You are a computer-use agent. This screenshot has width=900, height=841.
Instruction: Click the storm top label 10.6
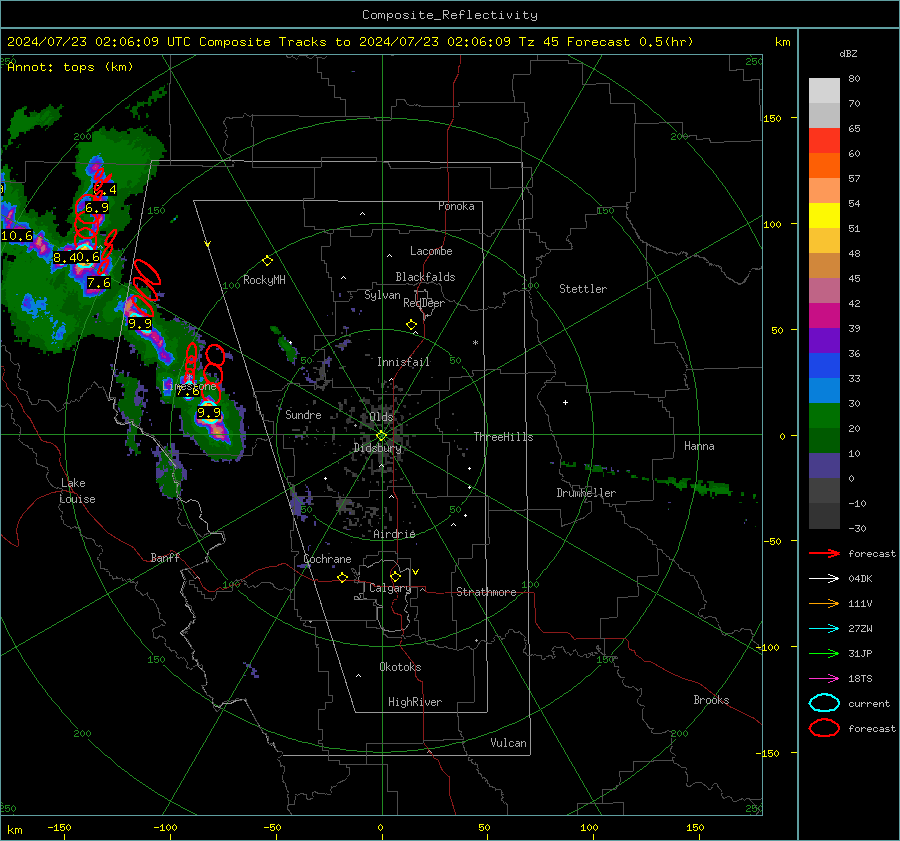(x=17, y=235)
